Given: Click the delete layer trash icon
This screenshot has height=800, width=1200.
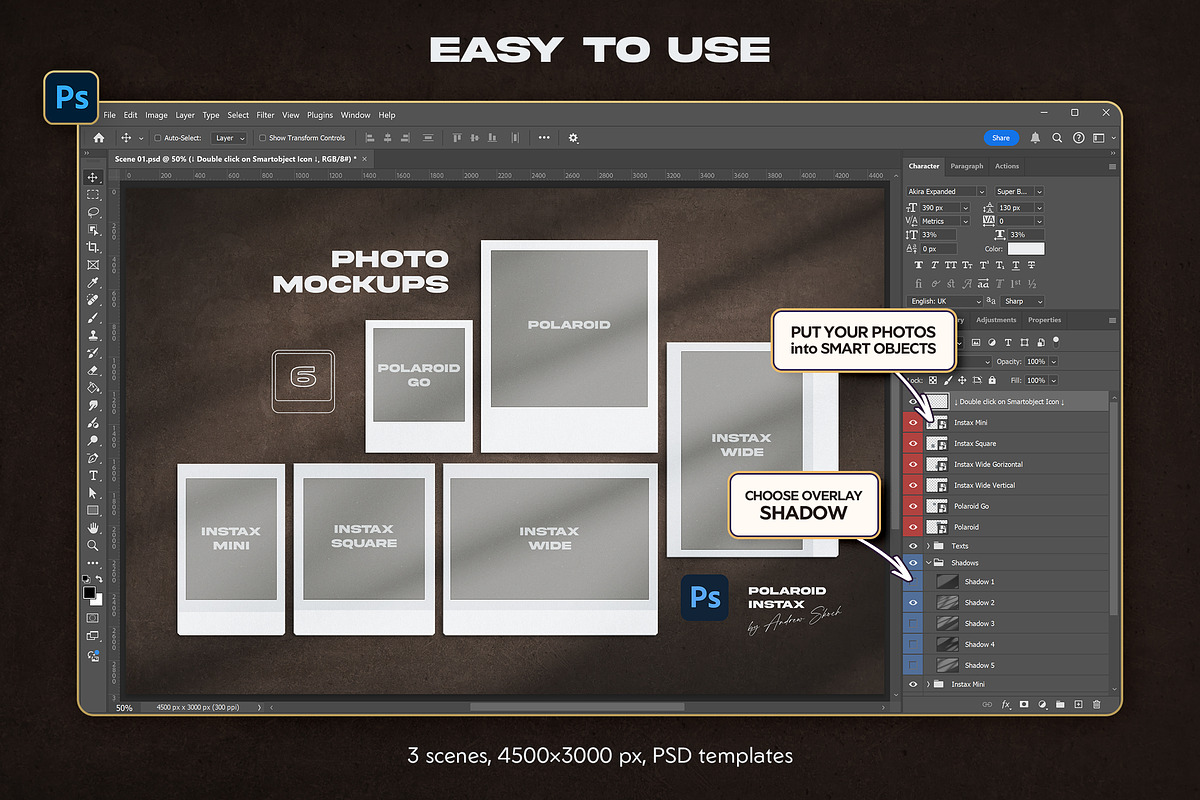Looking at the screenshot, I should (x=1096, y=704).
